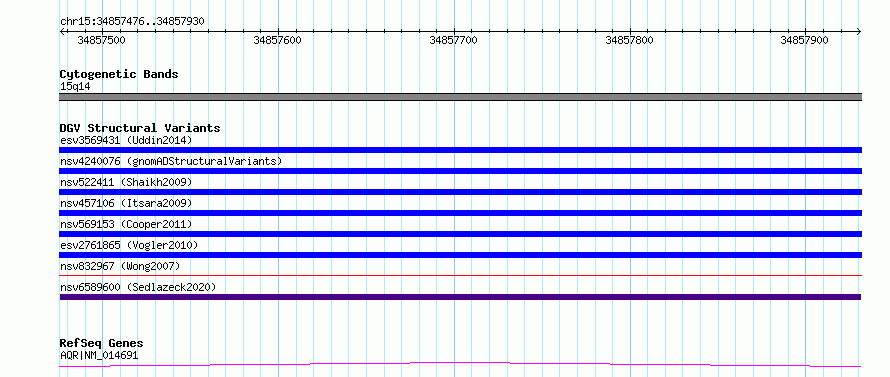
Task: Select the blue bar for nsv522411
Action: pyautogui.click(x=460, y=192)
